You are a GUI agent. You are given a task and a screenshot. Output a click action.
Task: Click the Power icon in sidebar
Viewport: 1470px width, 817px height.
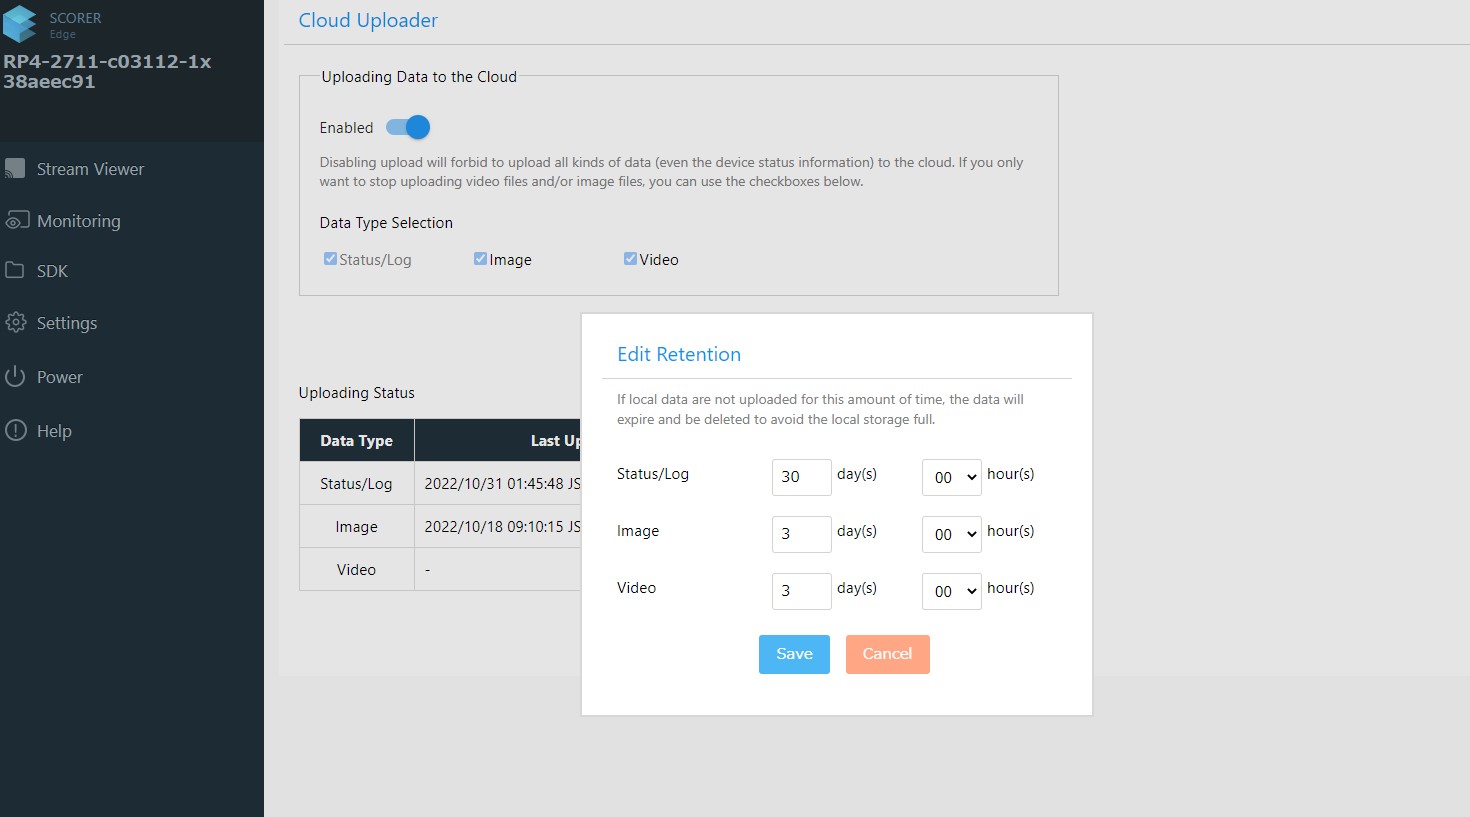click(x=15, y=377)
